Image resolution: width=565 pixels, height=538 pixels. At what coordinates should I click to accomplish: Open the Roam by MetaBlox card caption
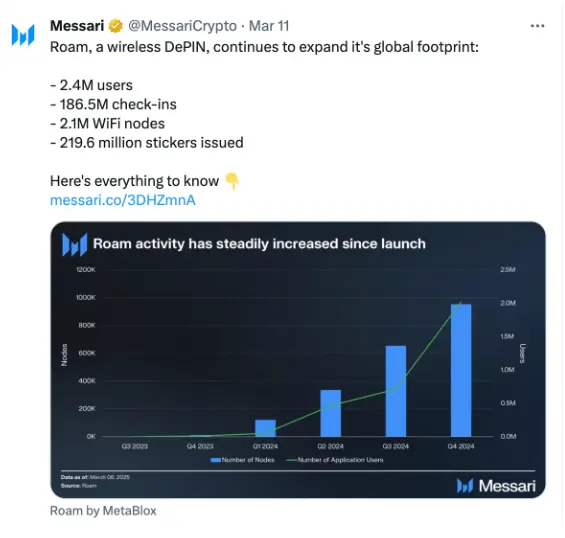click(x=103, y=511)
